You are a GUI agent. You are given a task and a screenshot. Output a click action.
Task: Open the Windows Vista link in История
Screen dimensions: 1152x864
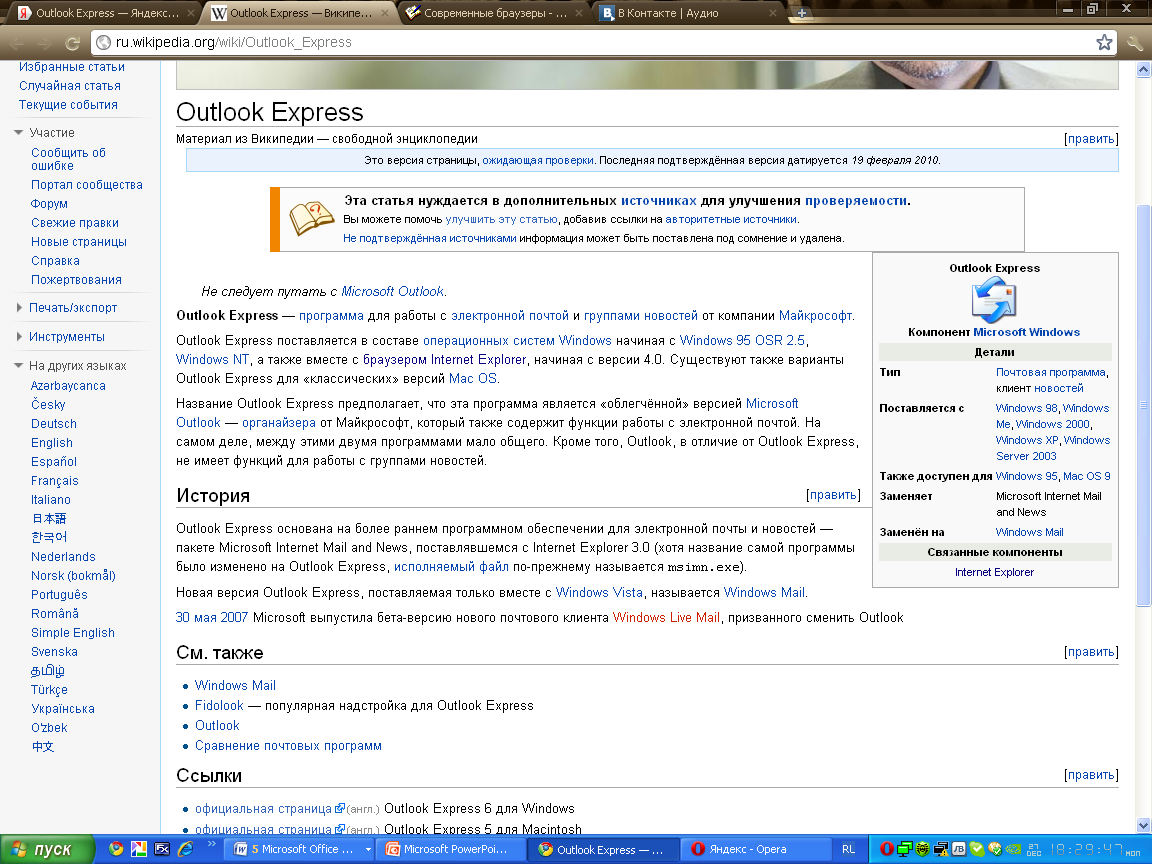tap(599, 592)
